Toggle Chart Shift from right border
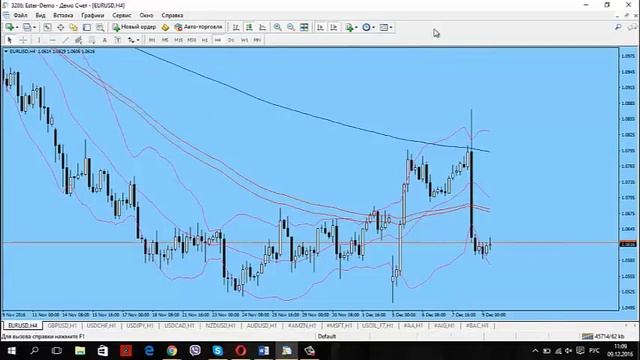The height and width of the screenshot is (360, 640). click(333, 27)
